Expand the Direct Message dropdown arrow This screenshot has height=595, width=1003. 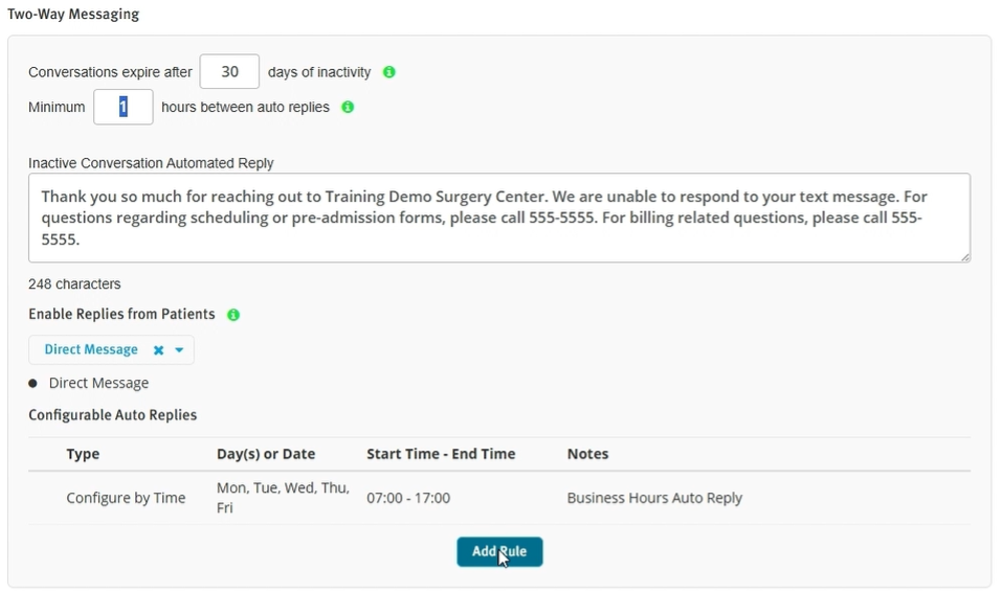pos(179,350)
